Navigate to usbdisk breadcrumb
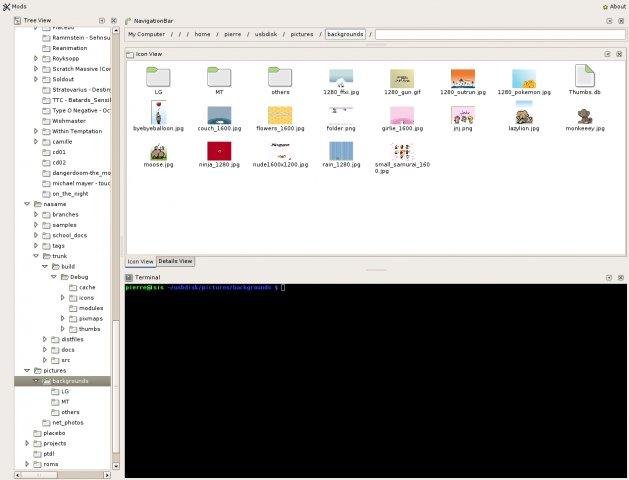Image resolution: width=629 pixels, height=480 pixels. (266, 34)
